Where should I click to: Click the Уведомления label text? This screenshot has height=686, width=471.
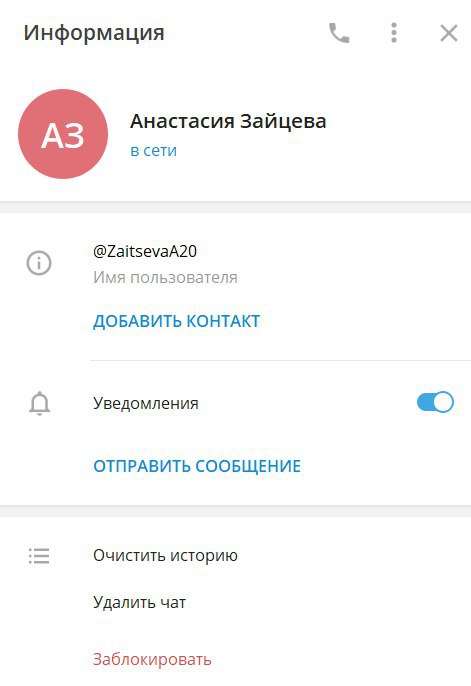146,403
